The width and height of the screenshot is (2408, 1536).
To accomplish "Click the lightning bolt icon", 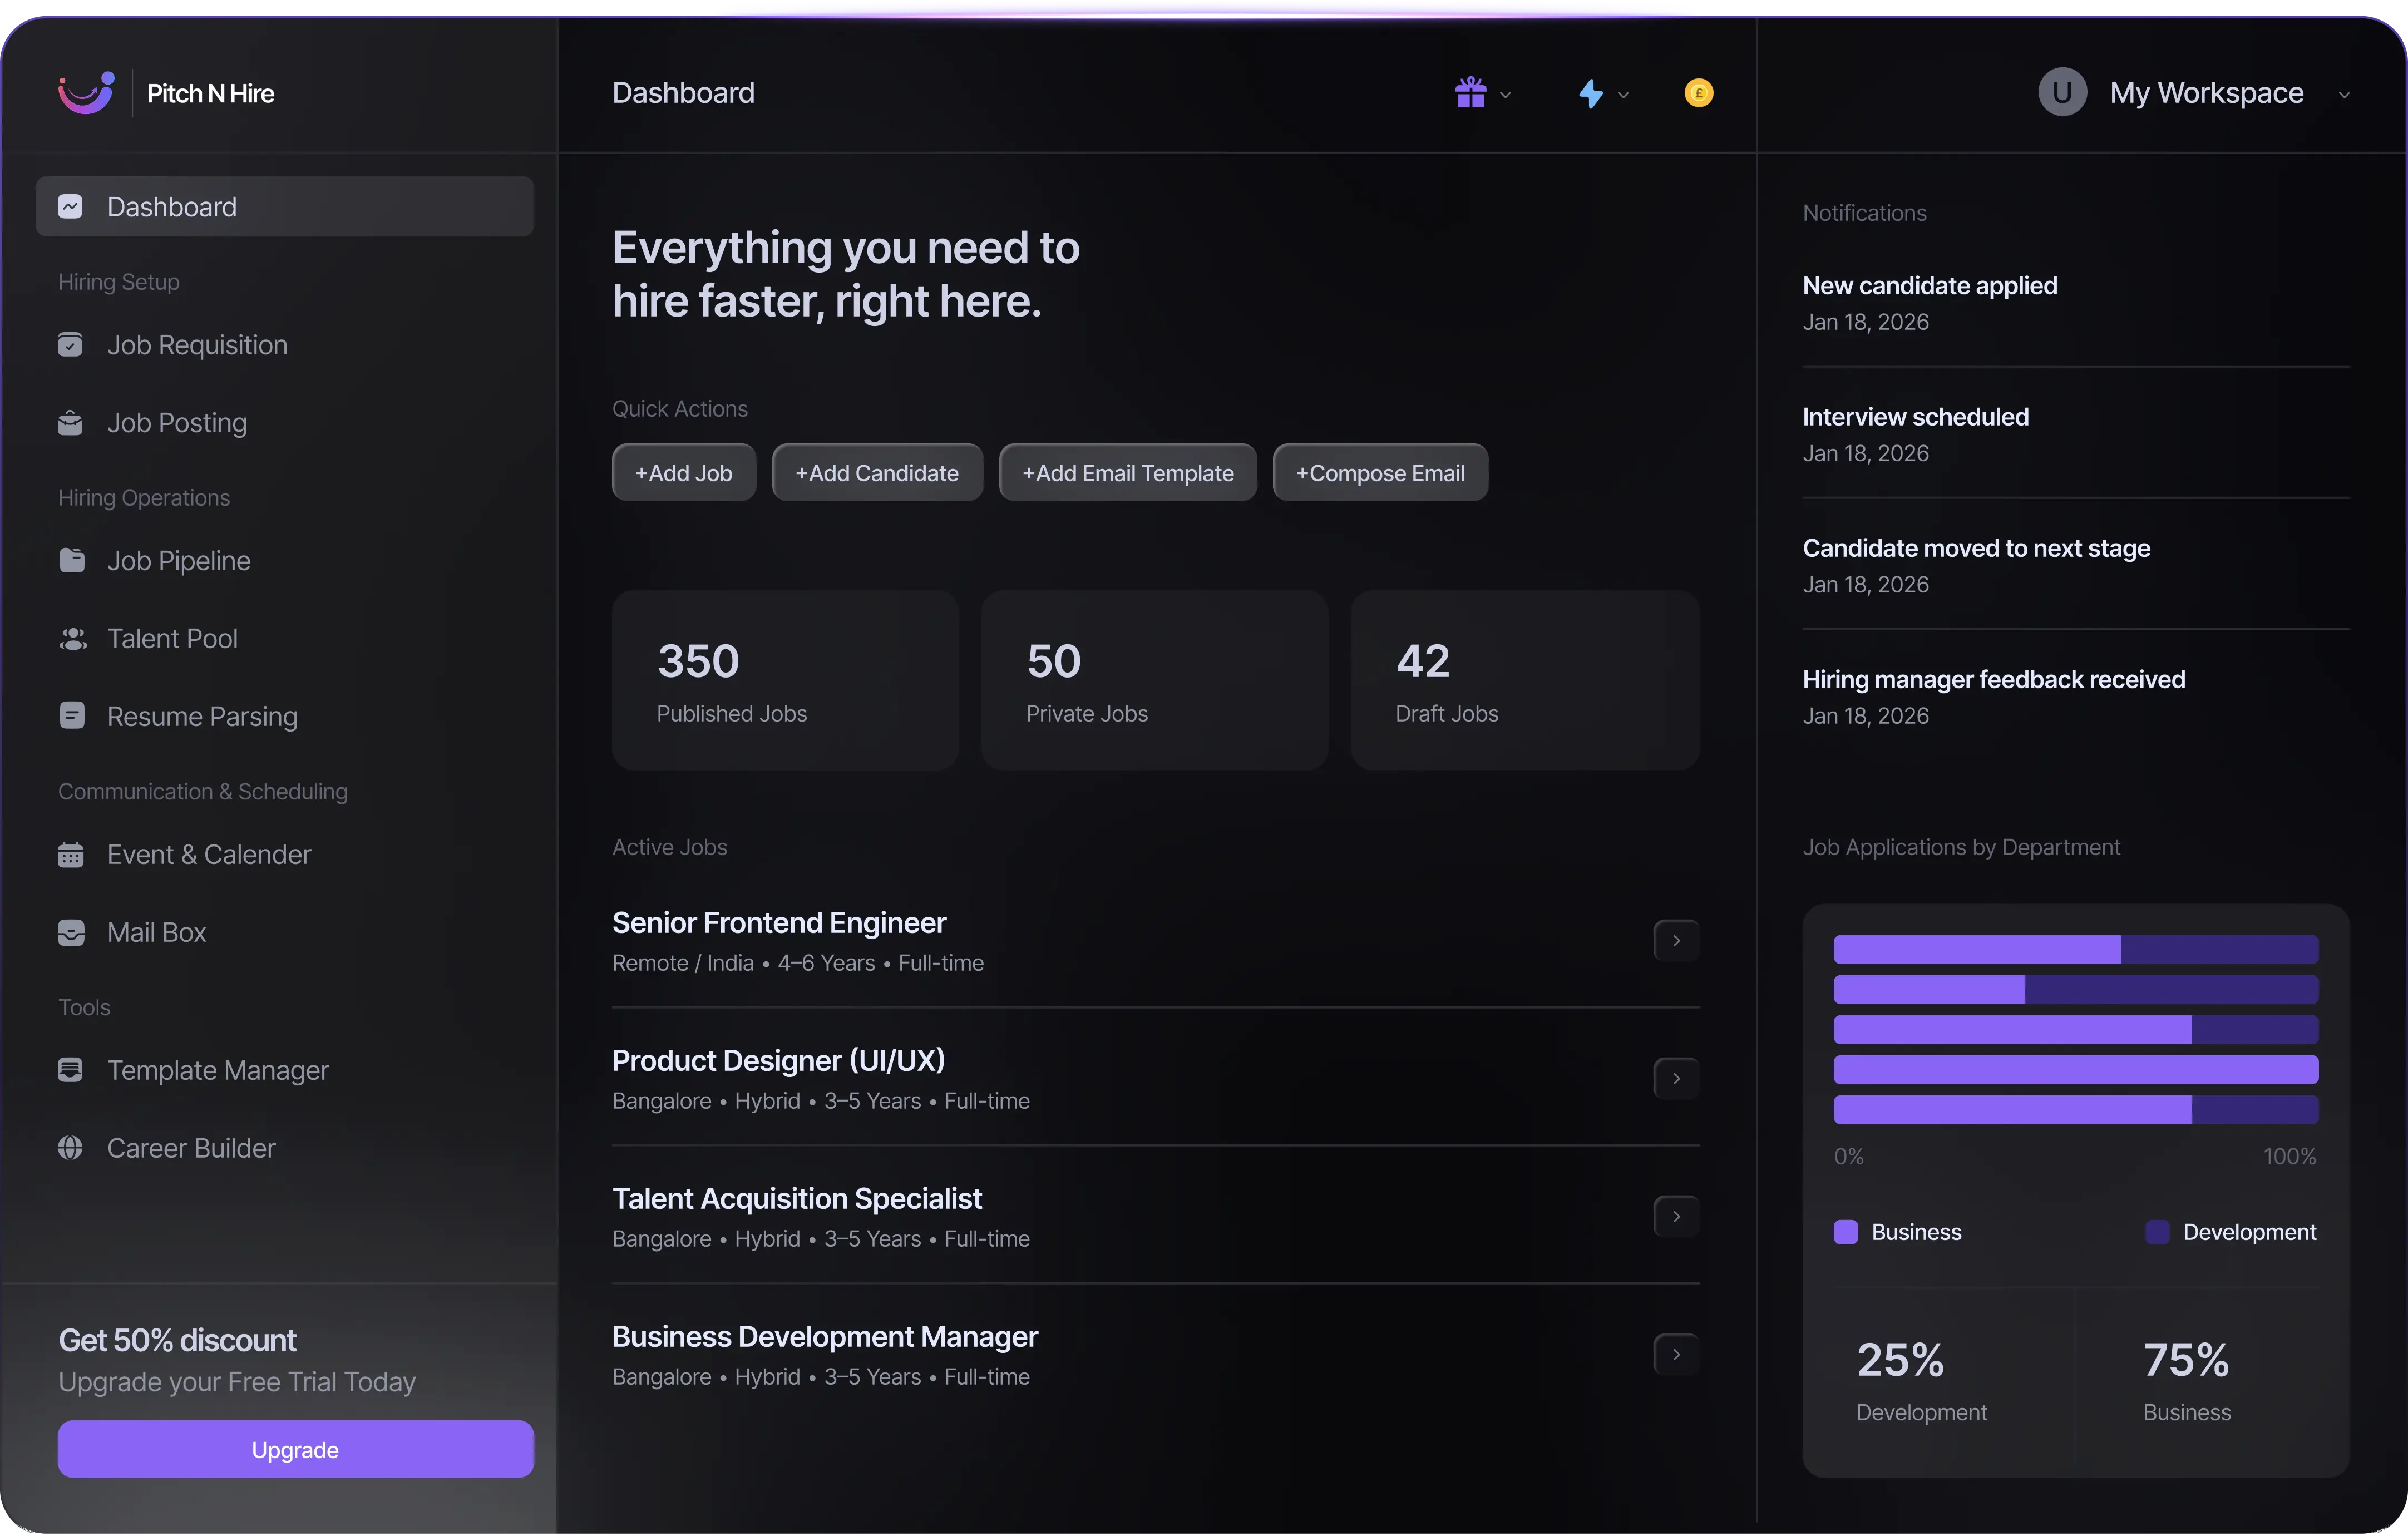I will (1590, 94).
